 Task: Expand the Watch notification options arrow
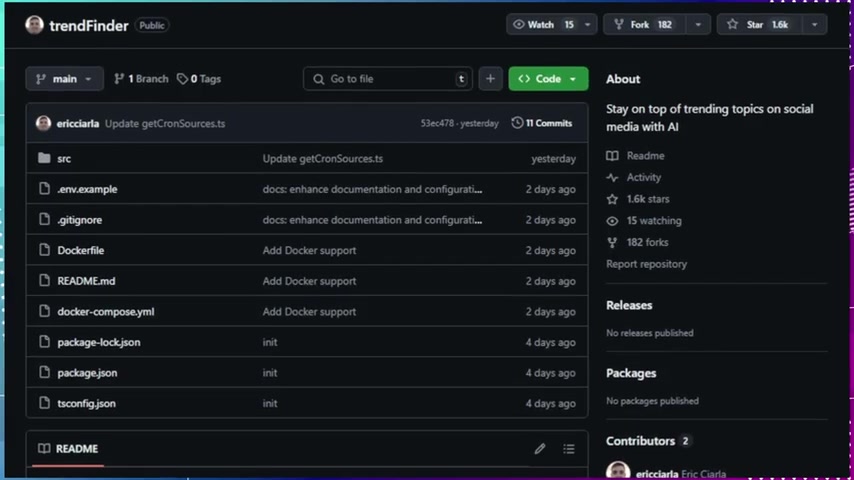[587, 25]
